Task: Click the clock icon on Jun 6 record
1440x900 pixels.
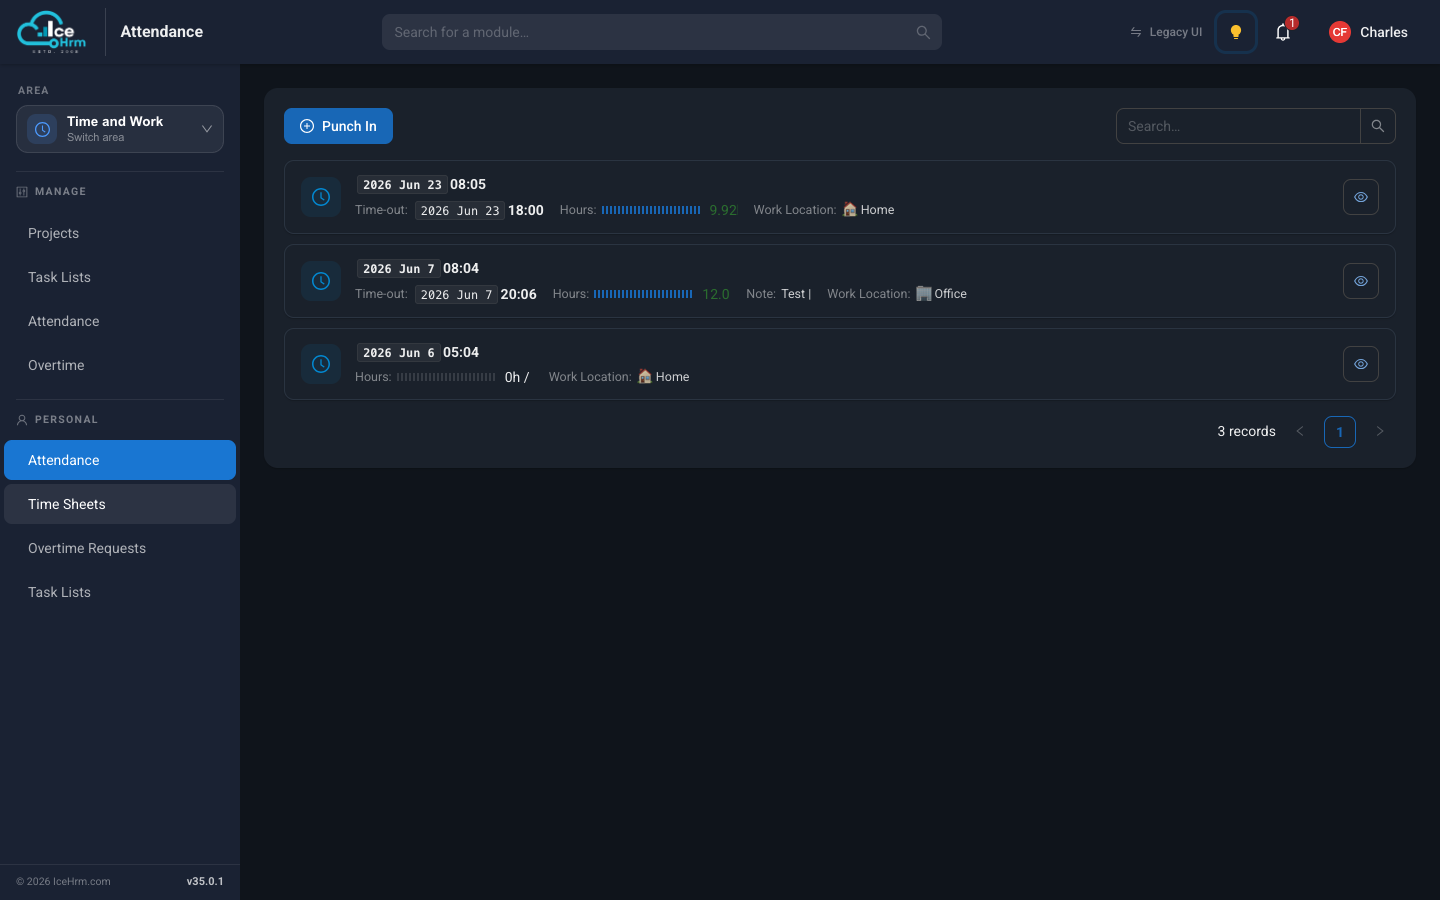Action: 321,364
